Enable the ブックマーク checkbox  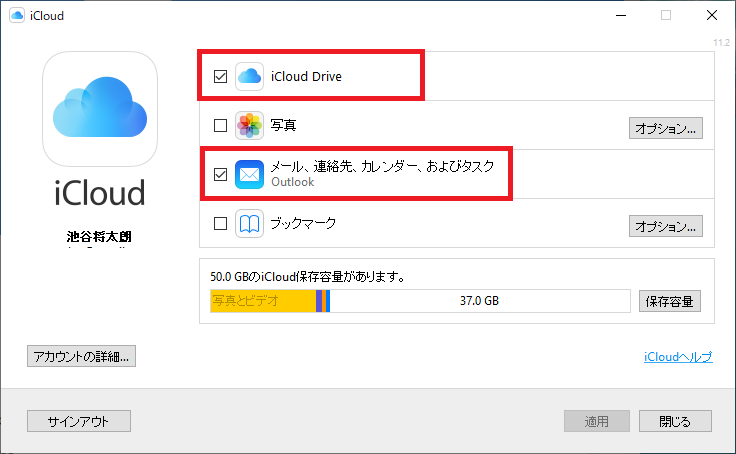pos(220,223)
